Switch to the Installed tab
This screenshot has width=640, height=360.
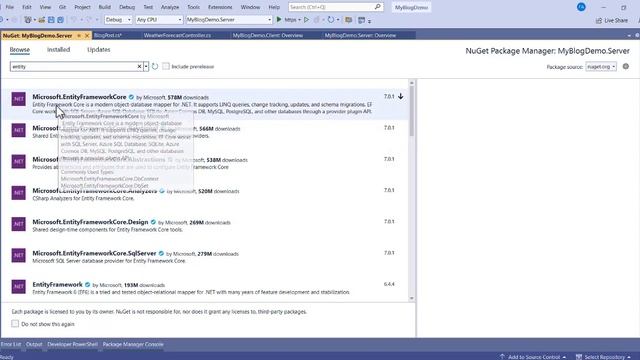[58, 49]
